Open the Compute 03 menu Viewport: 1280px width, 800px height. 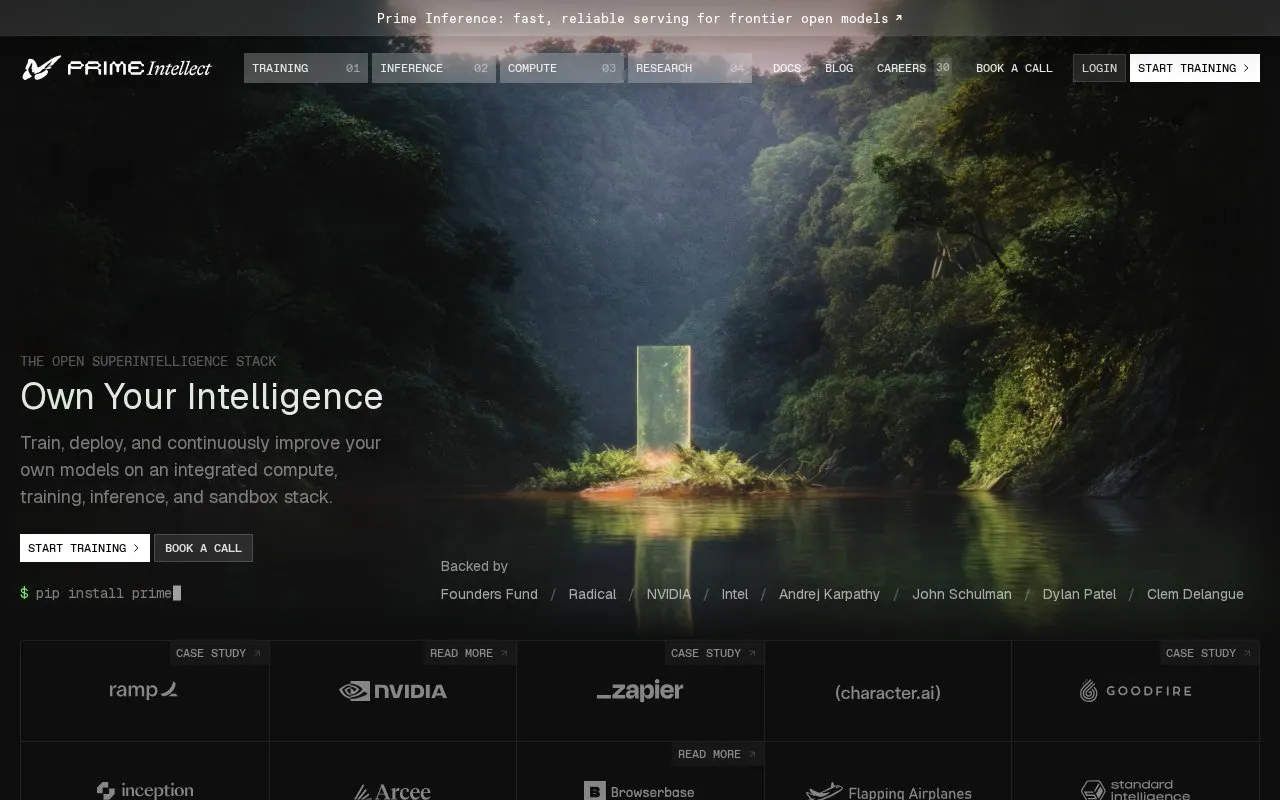coord(562,68)
